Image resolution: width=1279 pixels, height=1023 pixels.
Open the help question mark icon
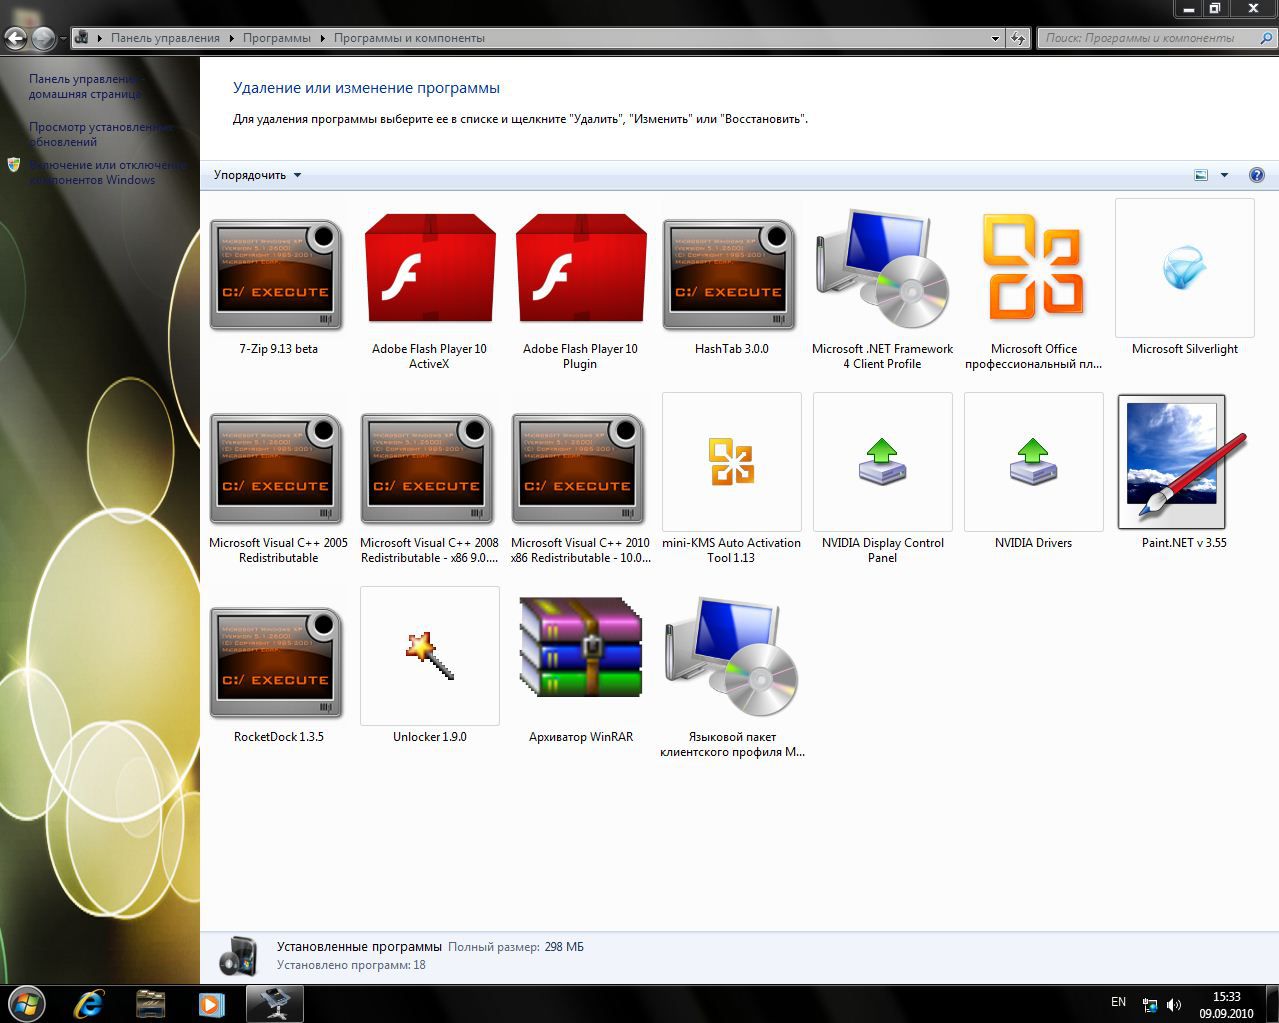click(1257, 175)
